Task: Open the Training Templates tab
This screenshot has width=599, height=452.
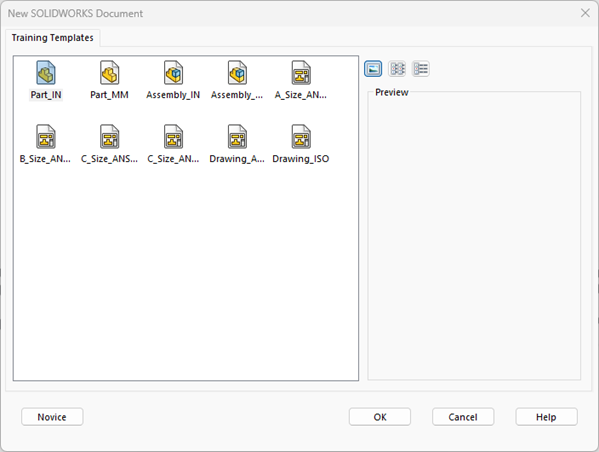Action: coord(53,38)
